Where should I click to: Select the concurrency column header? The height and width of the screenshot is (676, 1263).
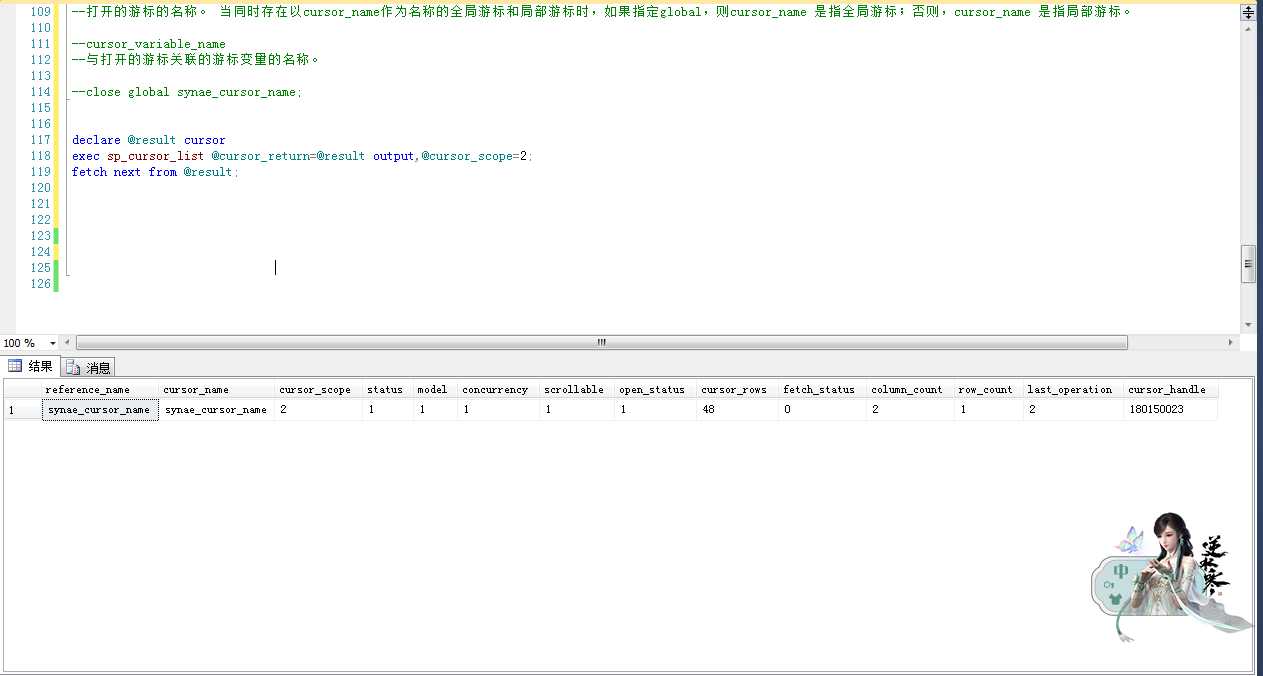click(x=499, y=390)
